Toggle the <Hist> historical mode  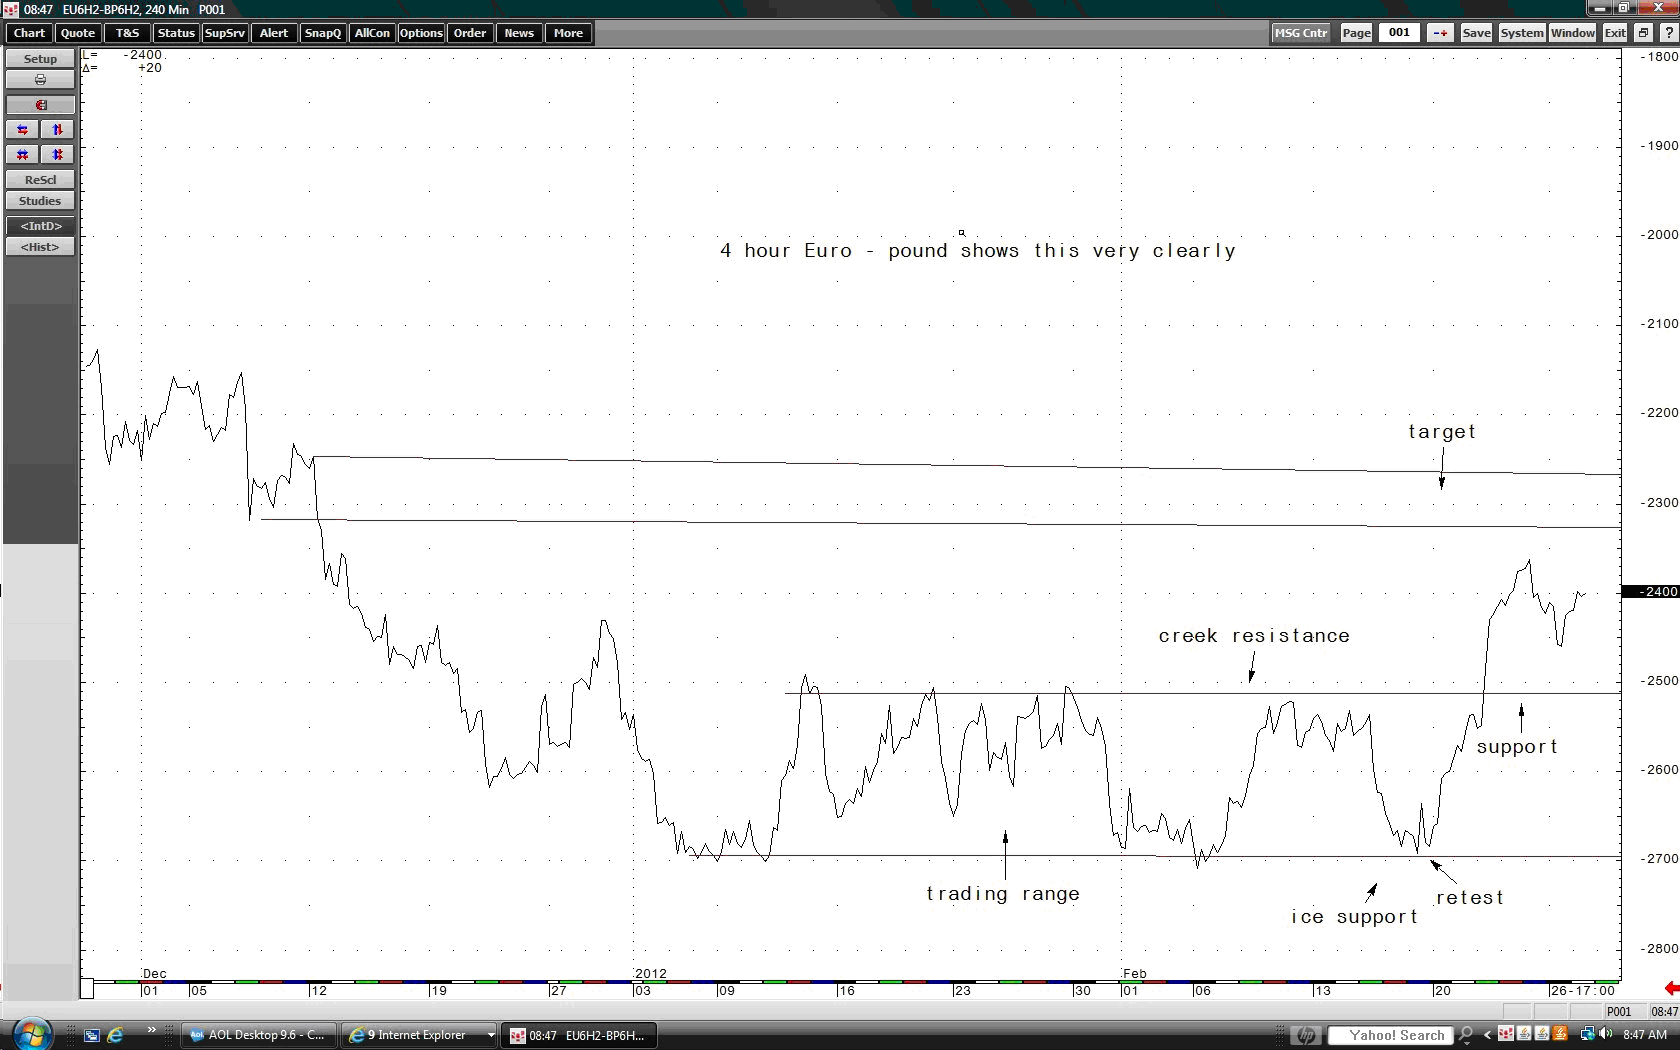pyautogui.click(x=40, y=247)
